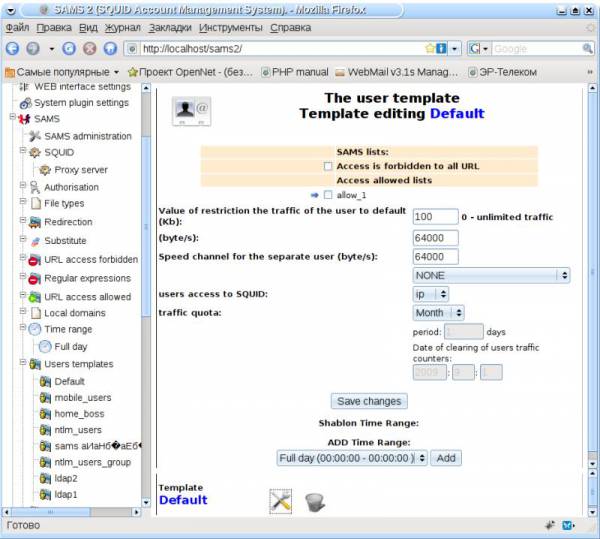This screenshot has width=600, height=539.
Task: Open the Журнал menu
Action: click(x=123, y=28)
